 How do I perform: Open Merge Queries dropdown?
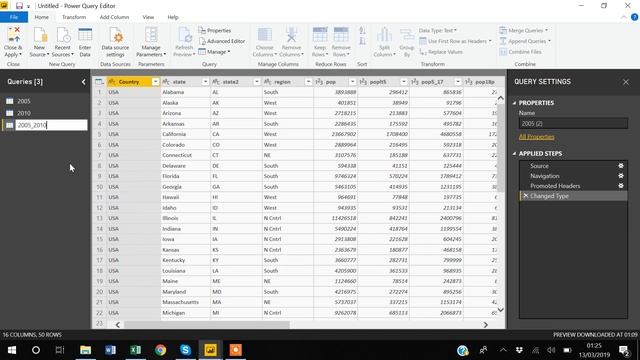click(524, 31)
